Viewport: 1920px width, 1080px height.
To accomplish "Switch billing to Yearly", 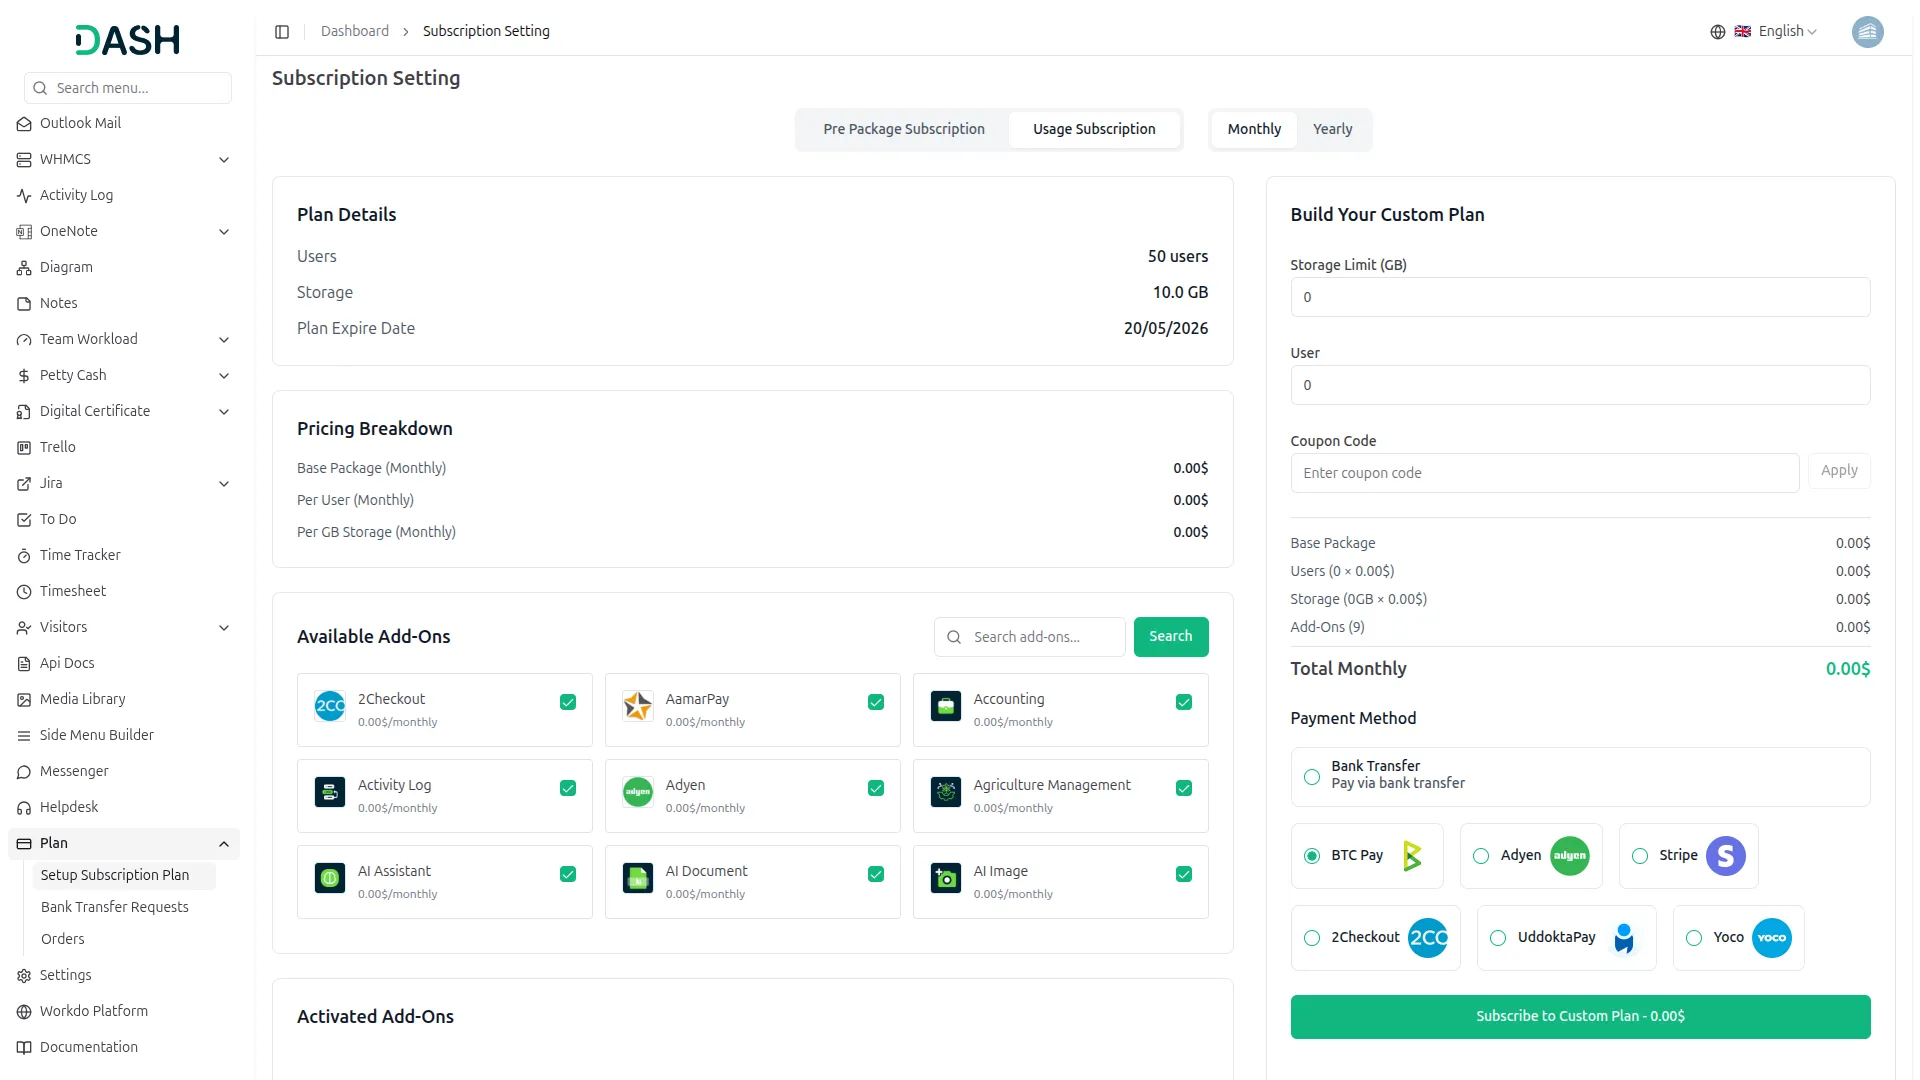I will 1332,129.
